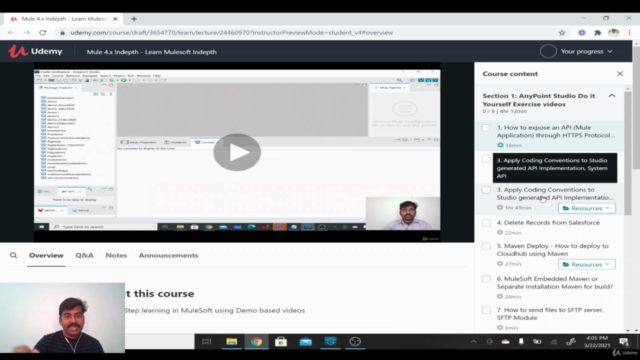Click the browser address bar URL
This screenshot has width=640, height=360.
click(x=231, y=33)
